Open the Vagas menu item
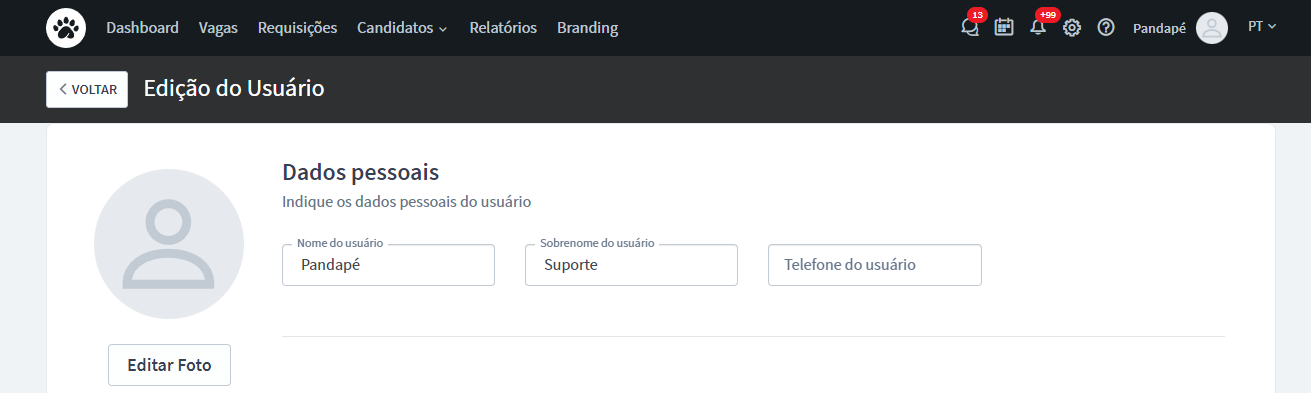Screen dimensions: 1311x393 218,28
